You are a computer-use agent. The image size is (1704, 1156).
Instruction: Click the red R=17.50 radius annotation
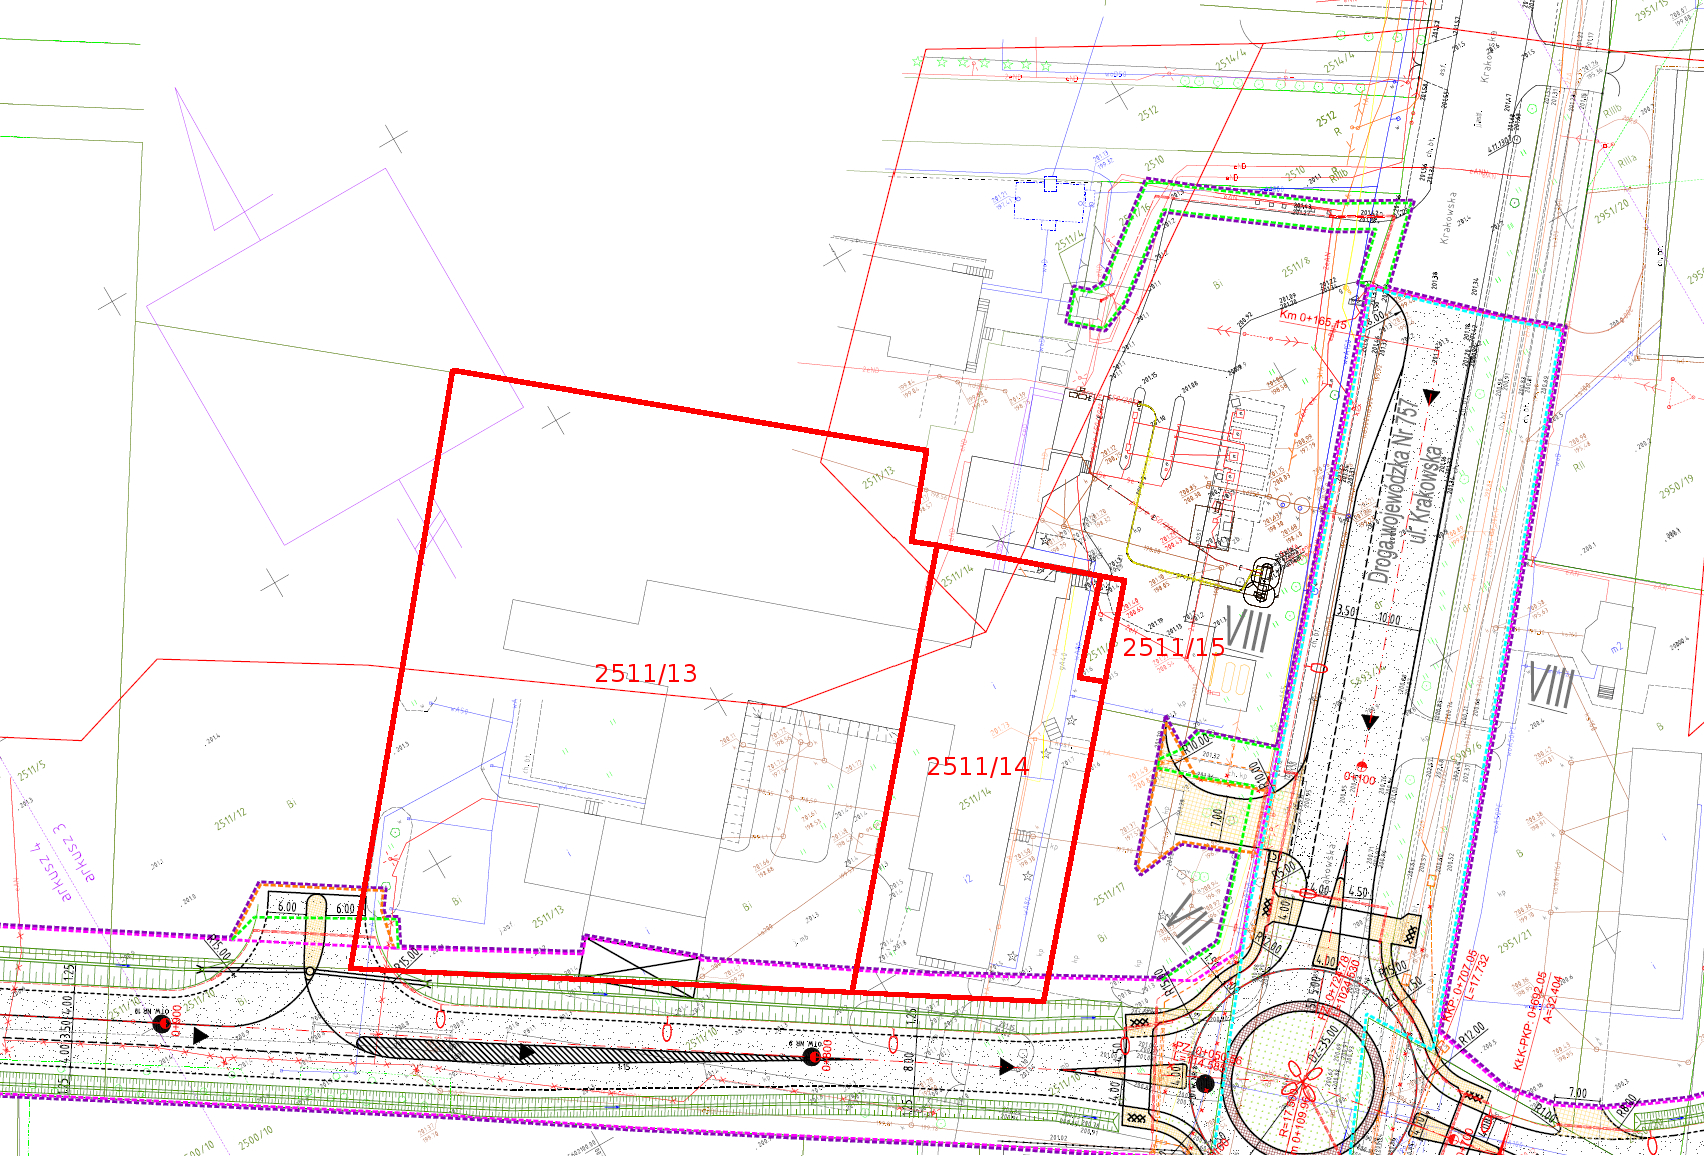pos(1287,1114)
